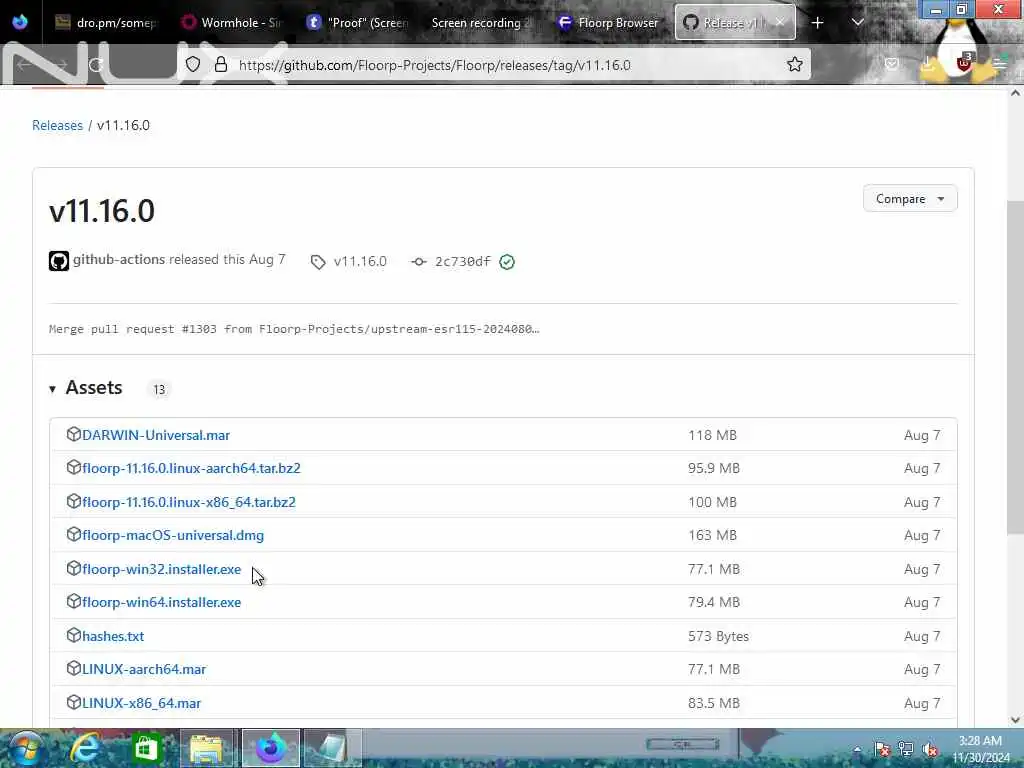Click package icon for hashes.txt
The image size is (1024, 768).
click(73, 635)
